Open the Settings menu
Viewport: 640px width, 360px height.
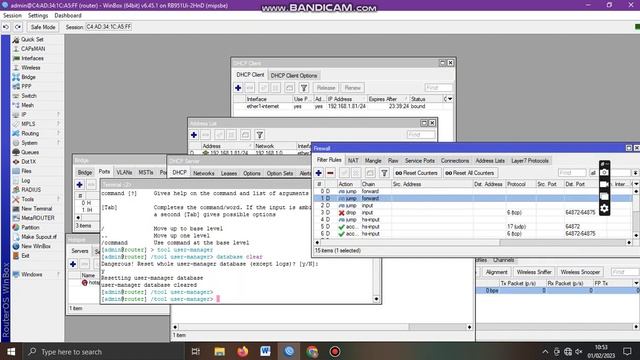coord(38,16)
